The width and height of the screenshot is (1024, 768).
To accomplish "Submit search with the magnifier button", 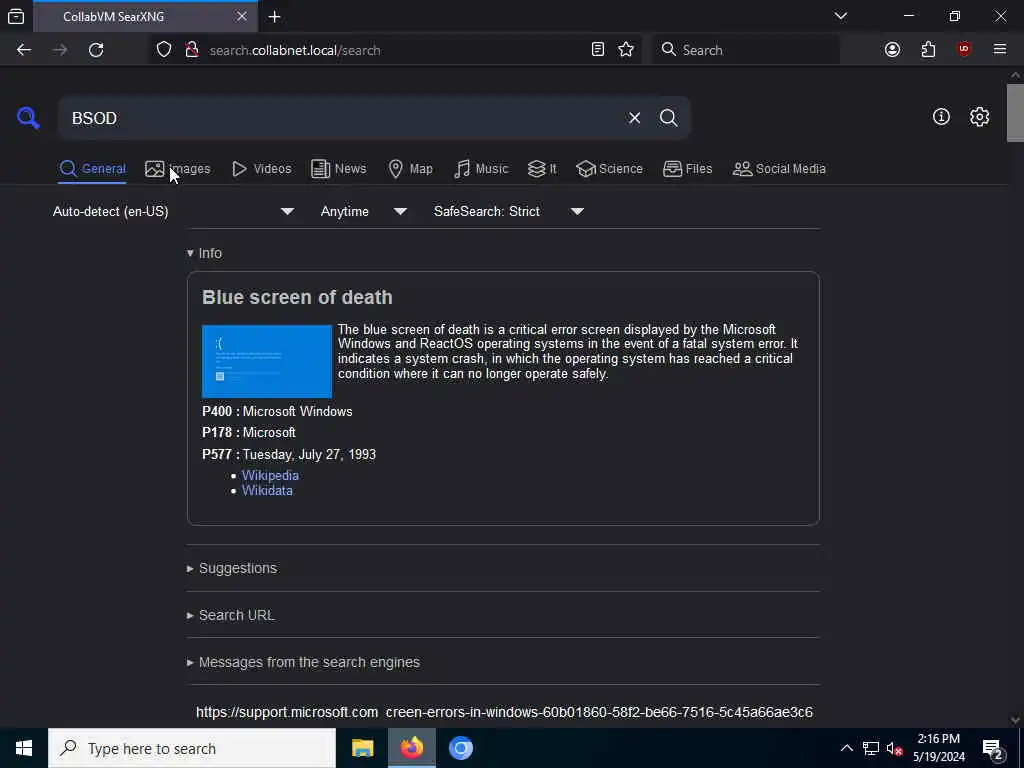I will pyautogui.click(x=668, y=118).
